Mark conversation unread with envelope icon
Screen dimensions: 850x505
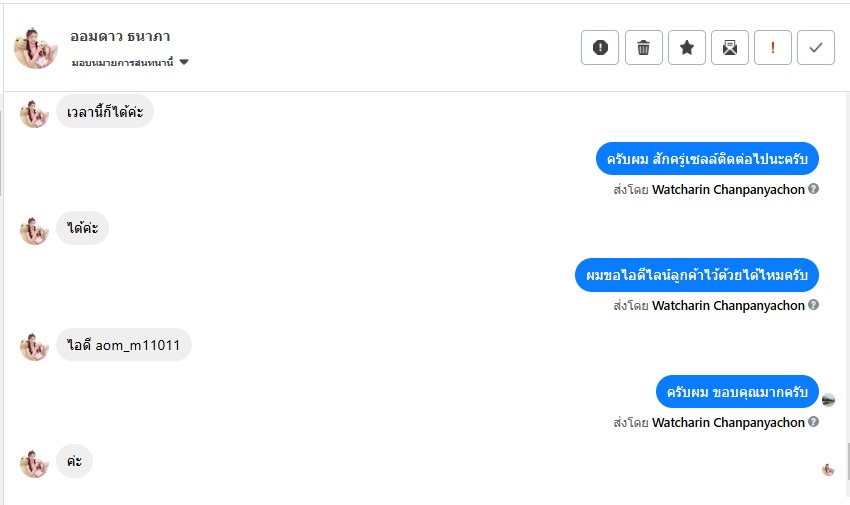(x=730, y=47)
